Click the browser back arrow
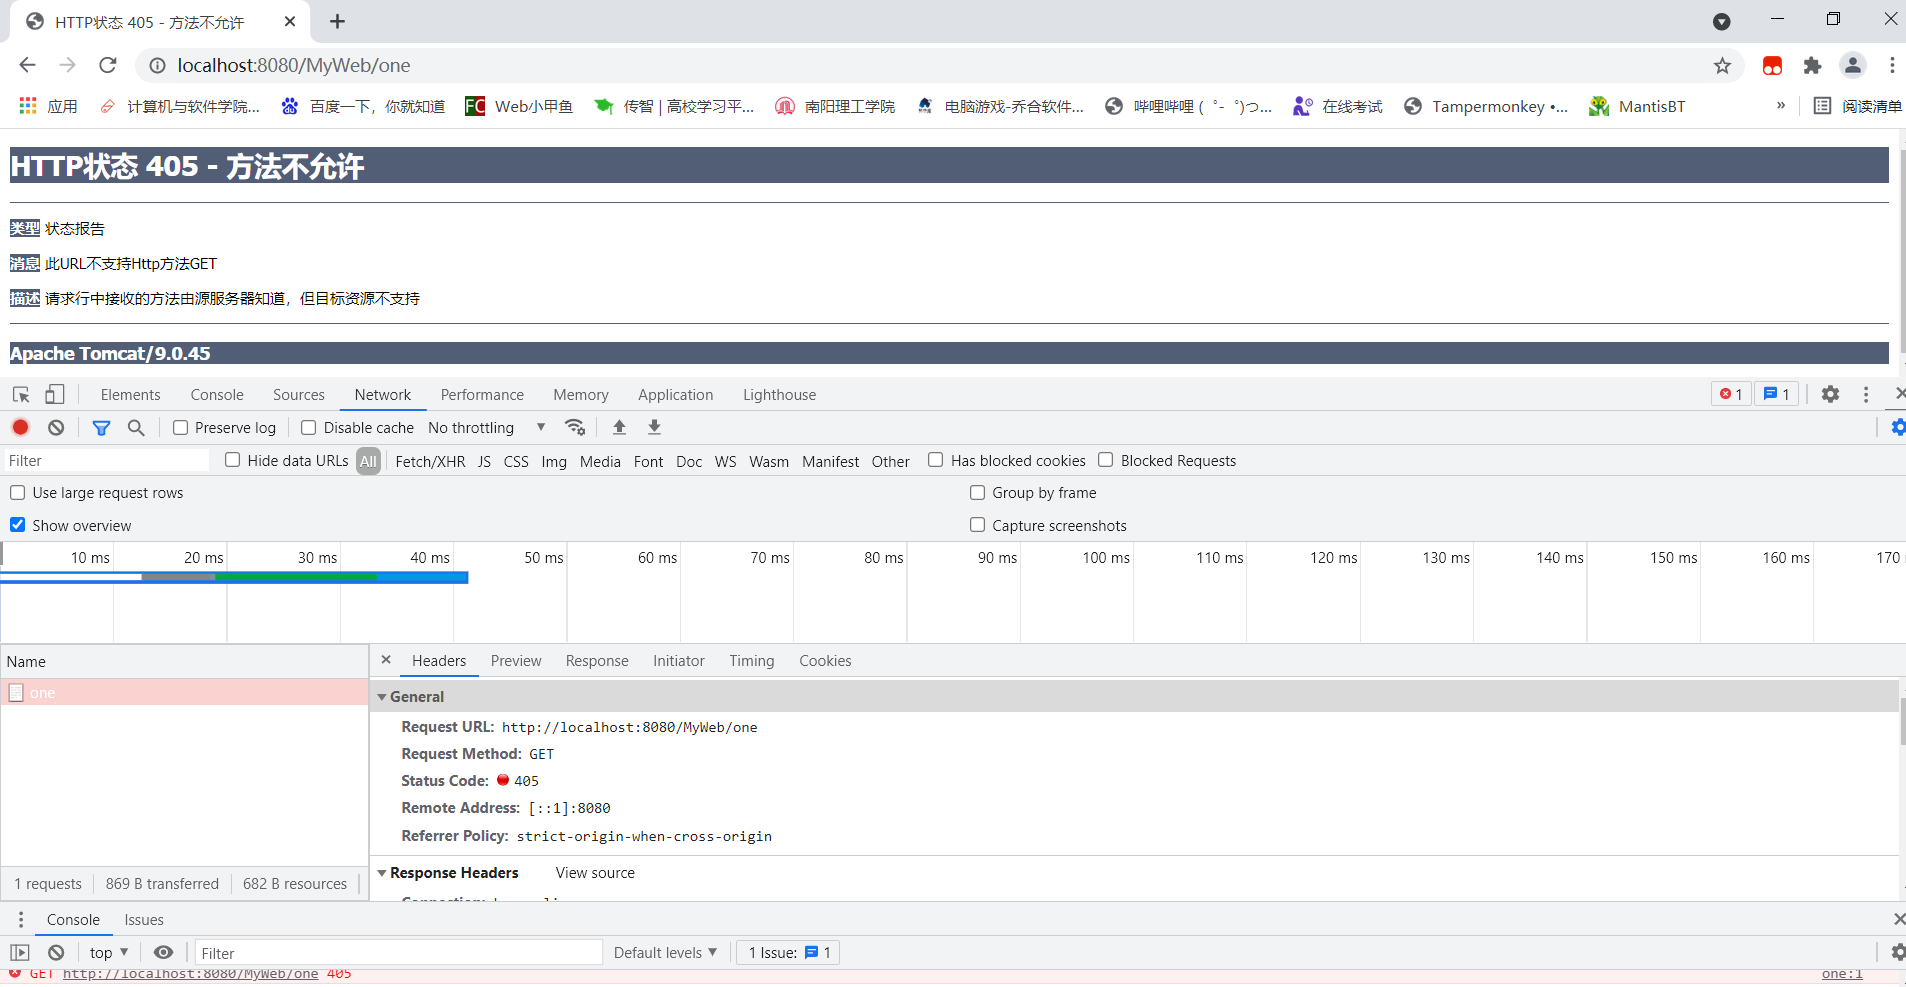The width and height of the screenshot is (1906, 987). point(27,65)
